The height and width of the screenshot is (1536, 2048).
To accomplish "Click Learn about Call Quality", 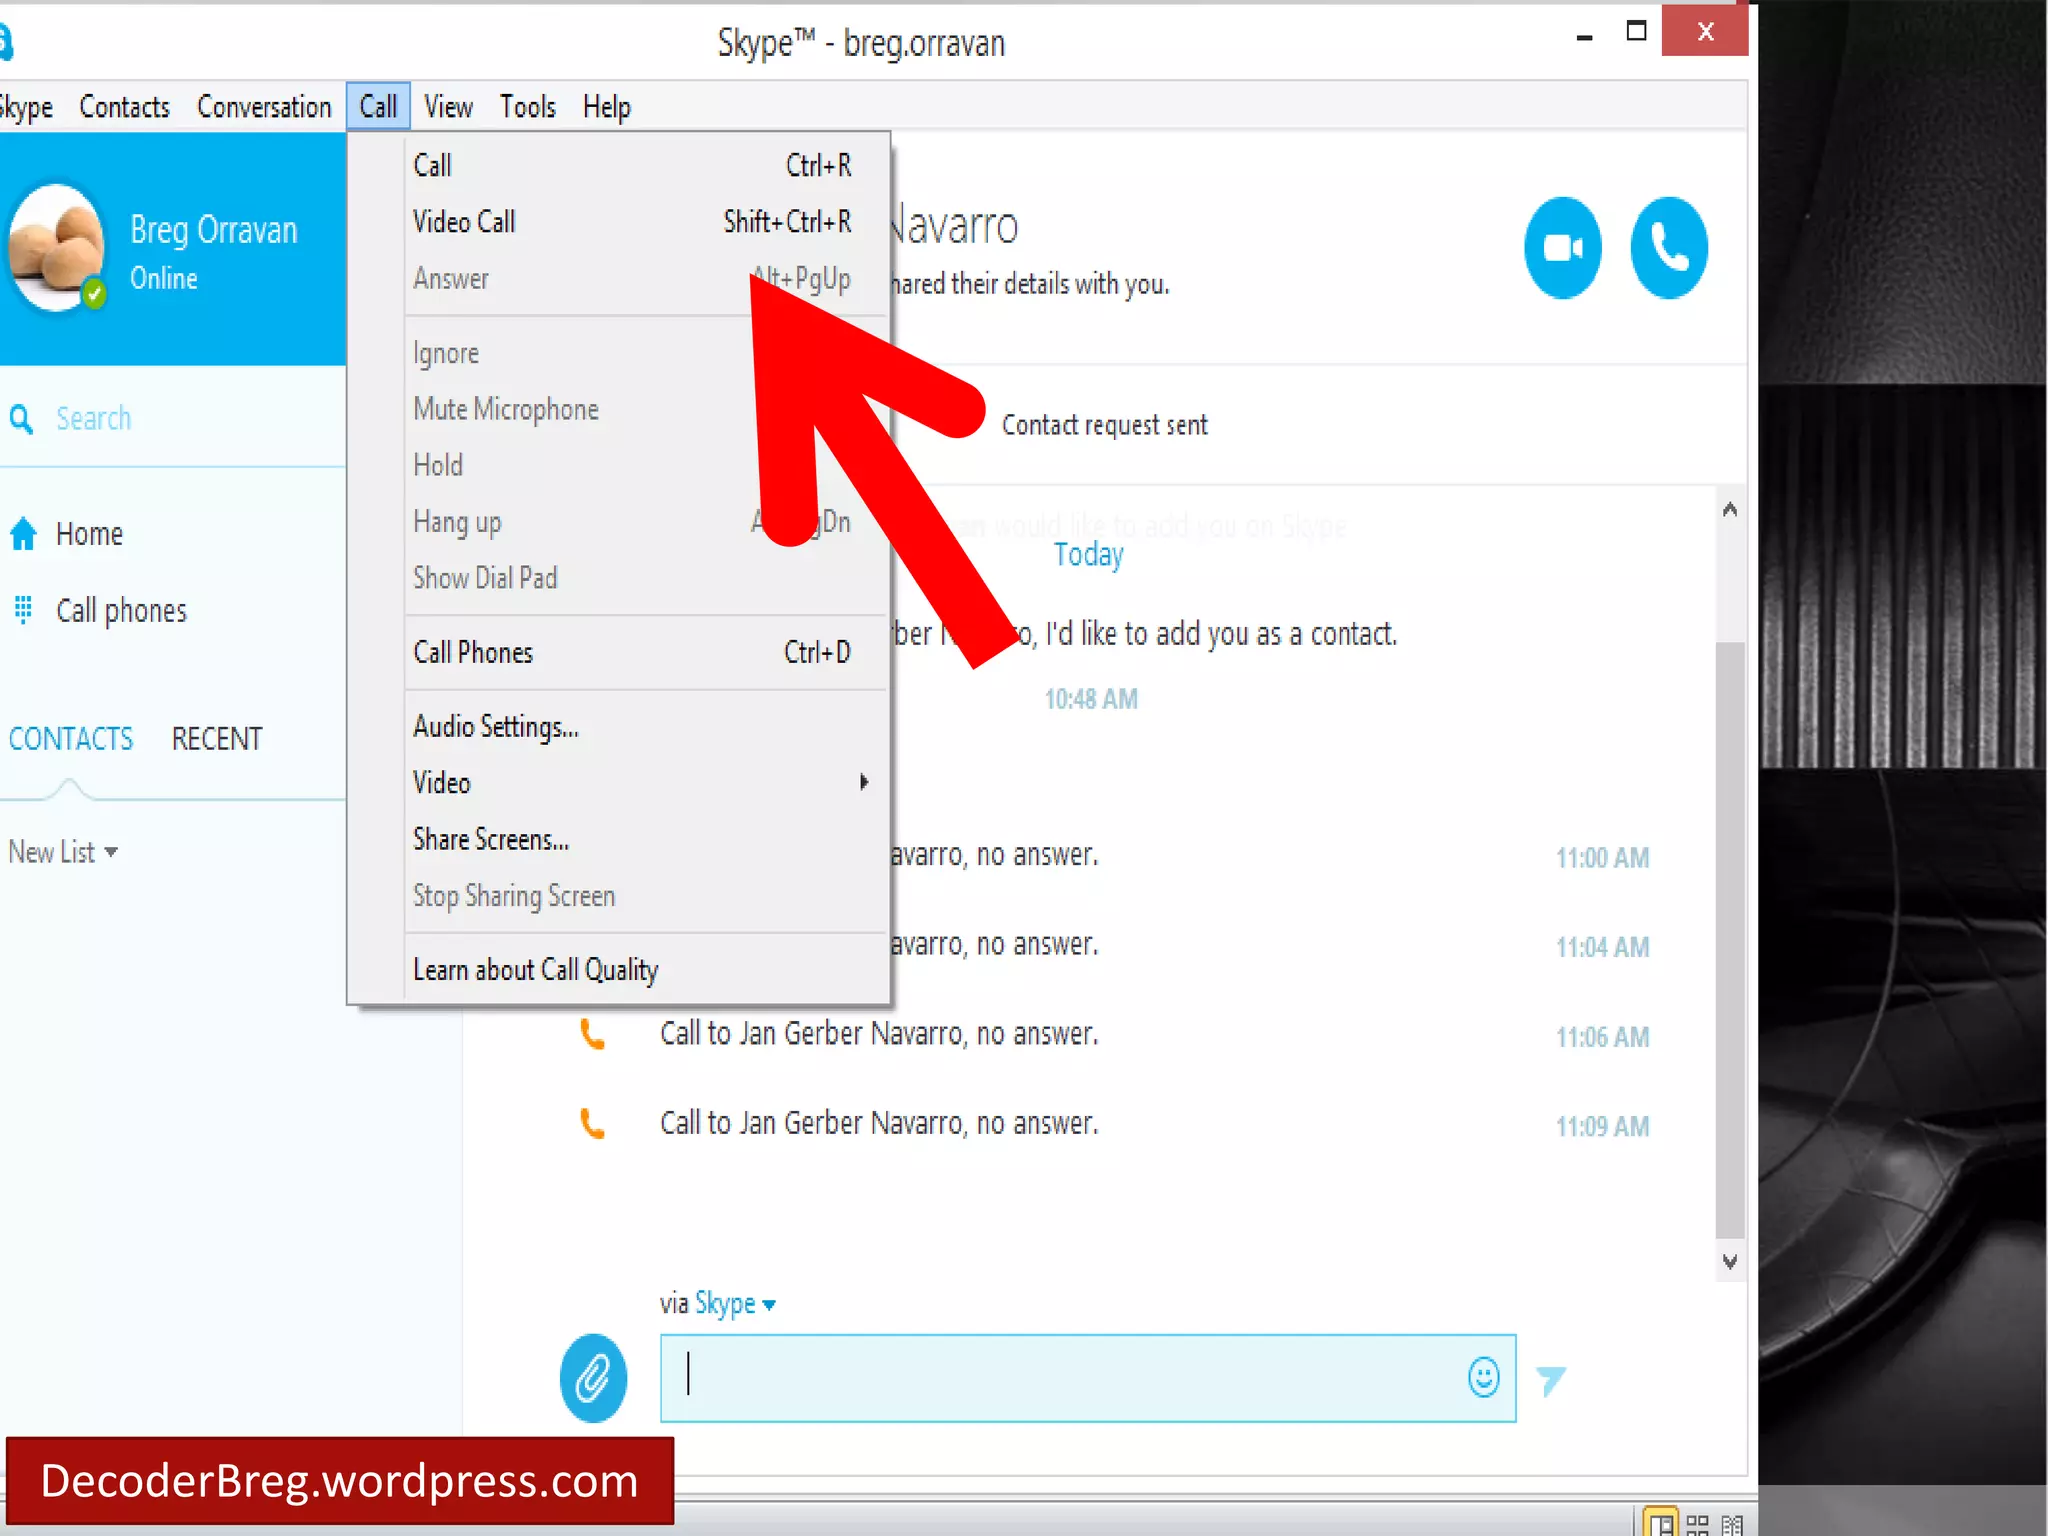I will pyautogui.click(x=631, y=970).
